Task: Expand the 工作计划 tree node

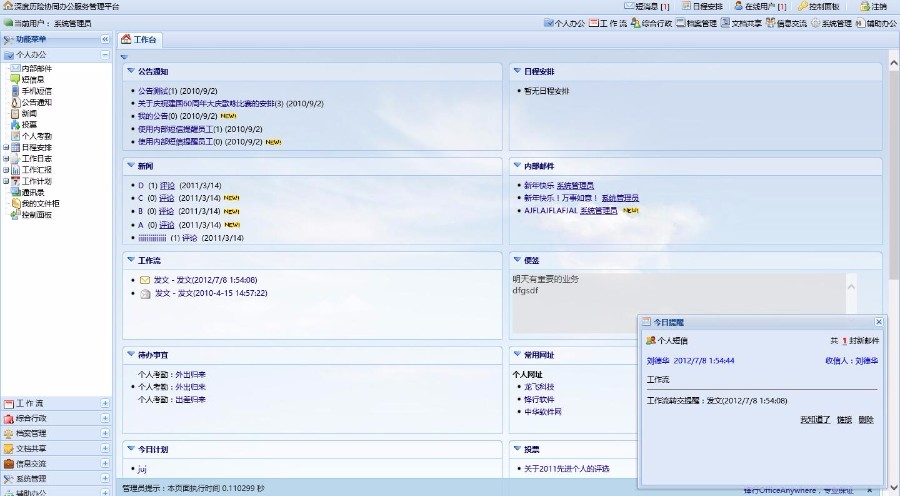Action: click(x=6, y=181)
